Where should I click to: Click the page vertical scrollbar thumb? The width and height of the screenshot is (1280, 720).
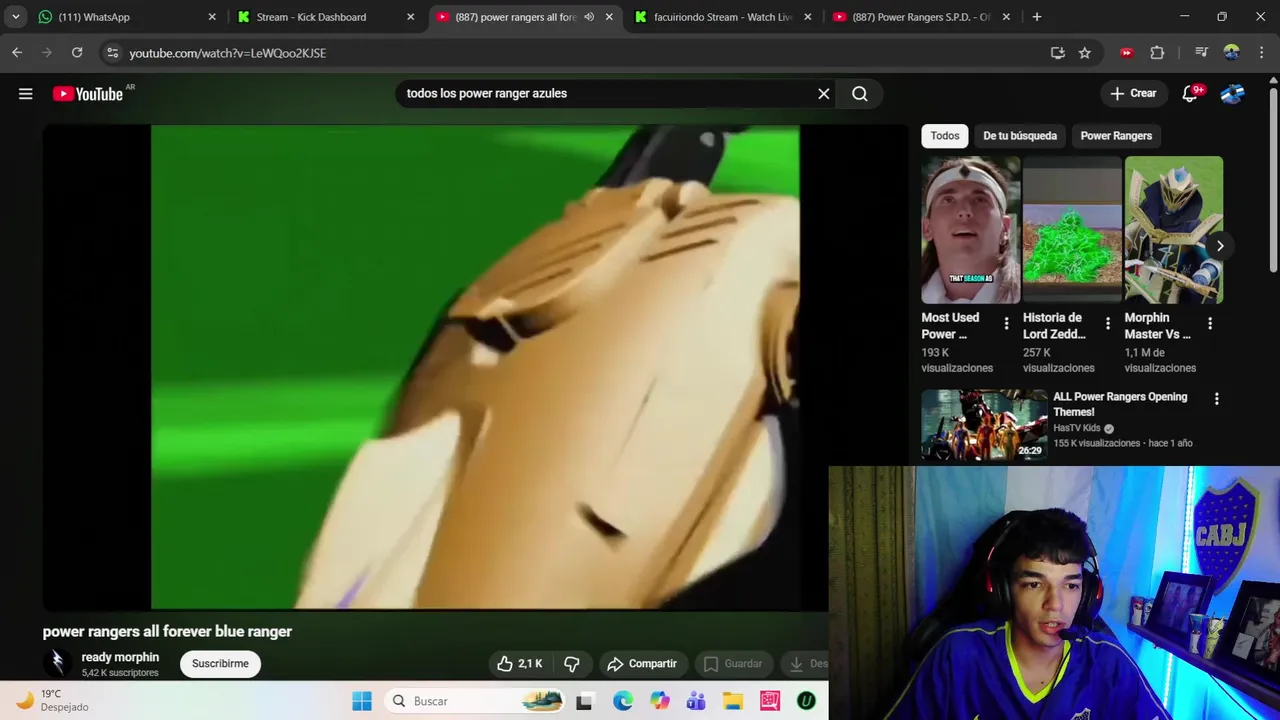(1273, 180)
